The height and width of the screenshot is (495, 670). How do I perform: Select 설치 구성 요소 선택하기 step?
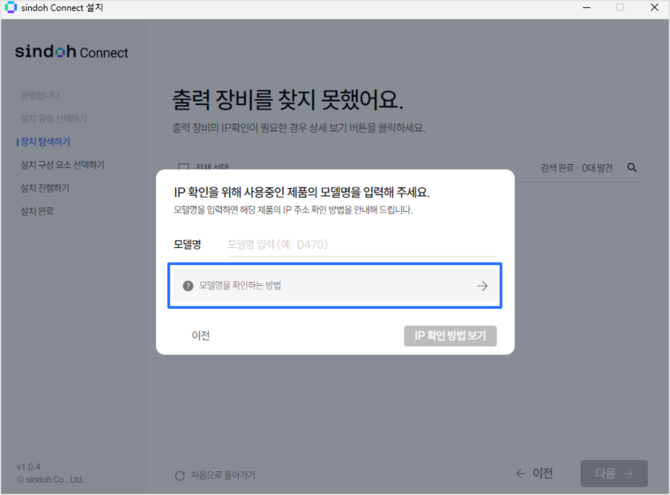click(x=62, y=165)
